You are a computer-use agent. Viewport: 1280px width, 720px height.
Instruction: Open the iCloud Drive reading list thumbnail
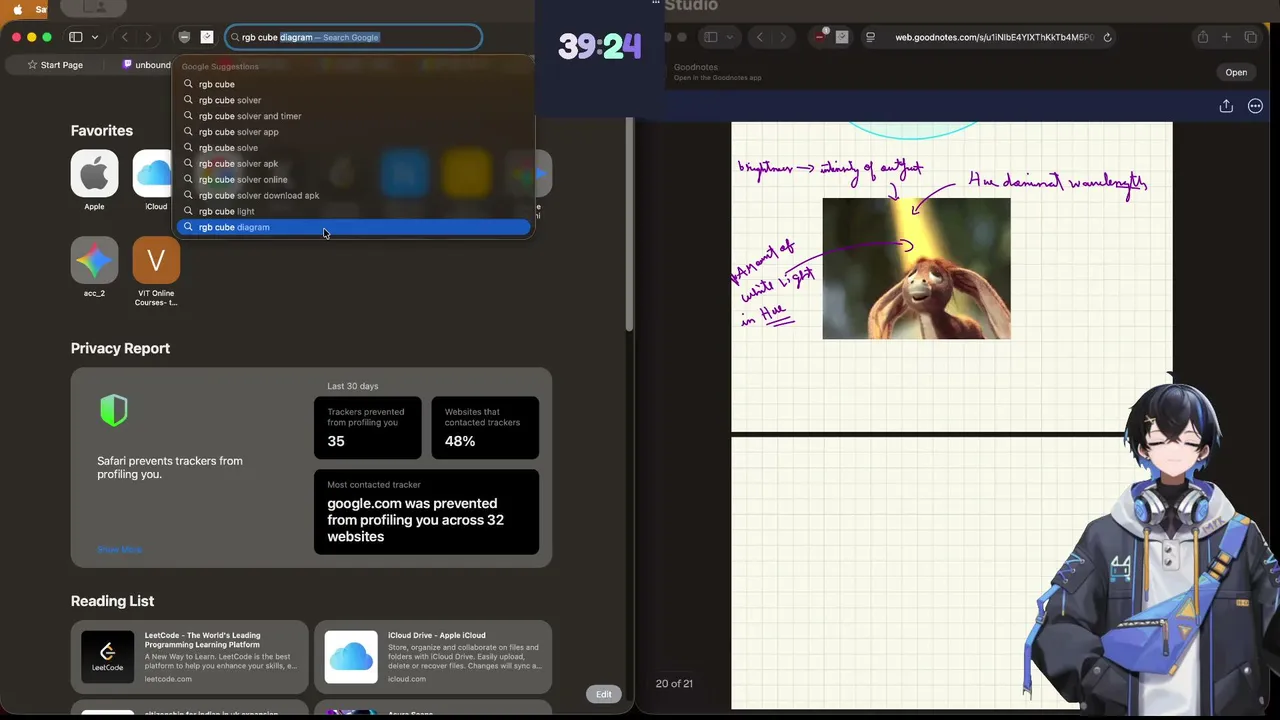pyautogui.click(x=351, y=657)
